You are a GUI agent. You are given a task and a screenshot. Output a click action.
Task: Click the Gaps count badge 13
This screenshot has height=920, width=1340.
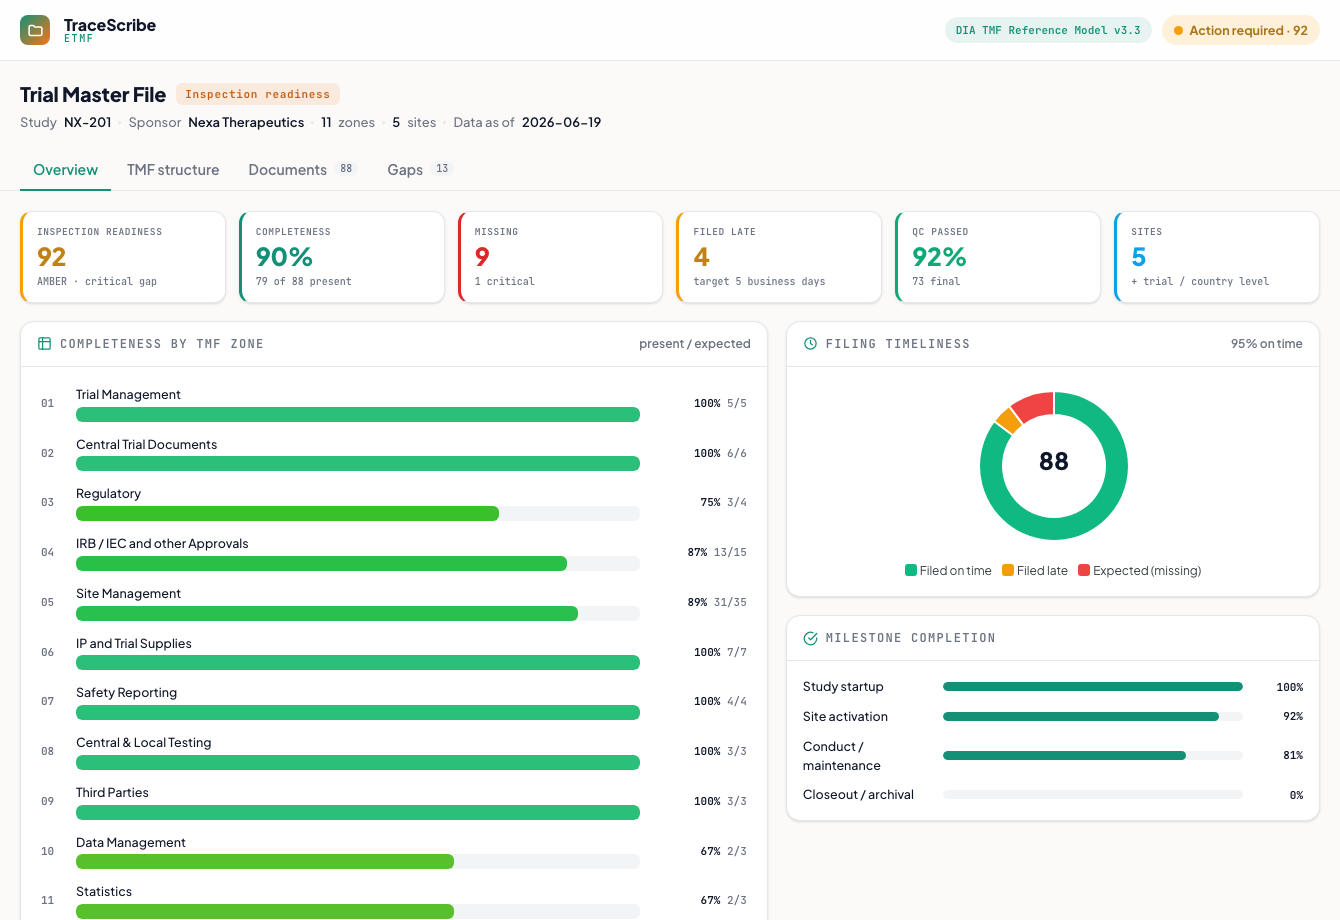click(x=442, y=169)
